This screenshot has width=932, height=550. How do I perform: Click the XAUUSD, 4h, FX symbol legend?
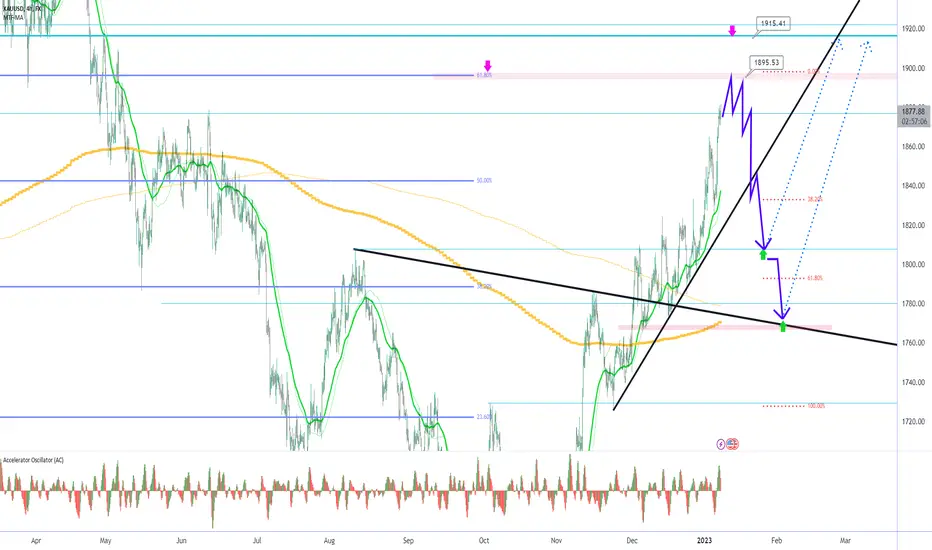tap(22, 10)
